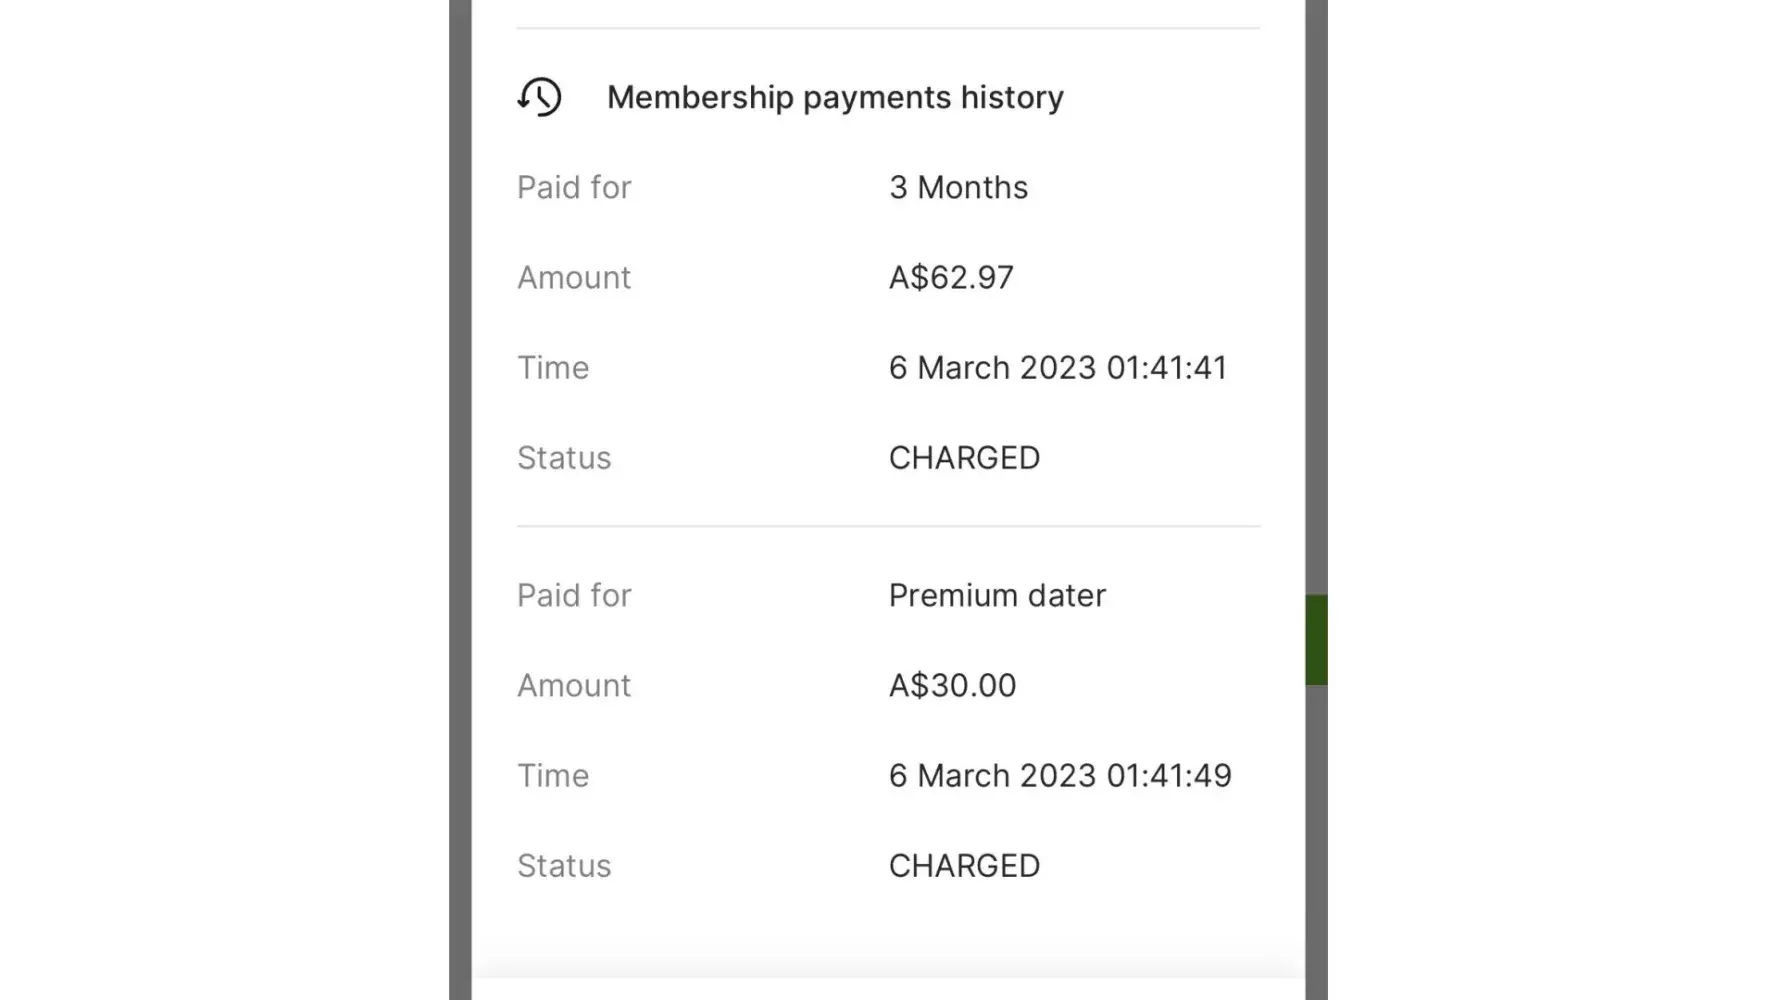Screen dimensions: 1778x1000
Task: Select the A$62.97 amount
Action: (951, 277)
